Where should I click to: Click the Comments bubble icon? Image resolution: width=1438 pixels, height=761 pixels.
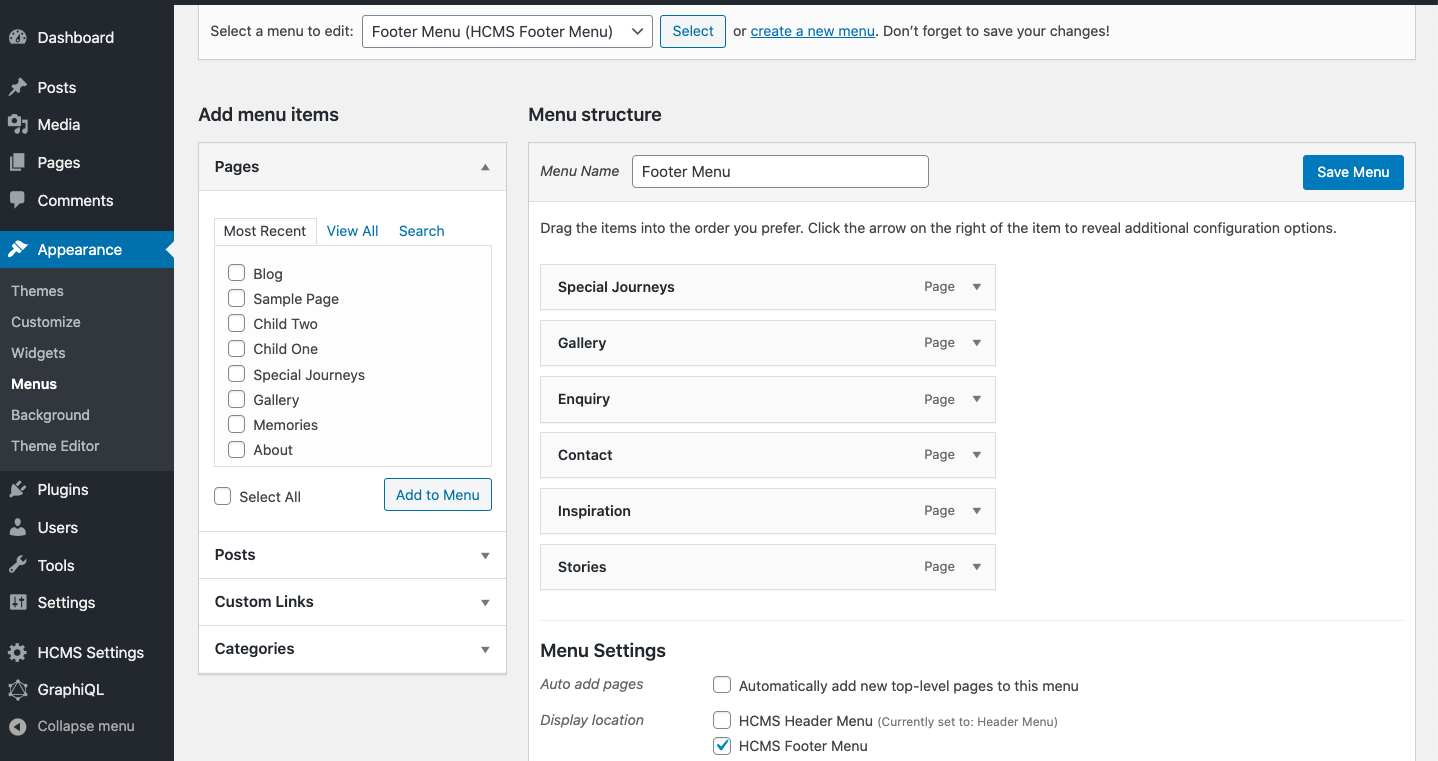[x=18, y=200]
